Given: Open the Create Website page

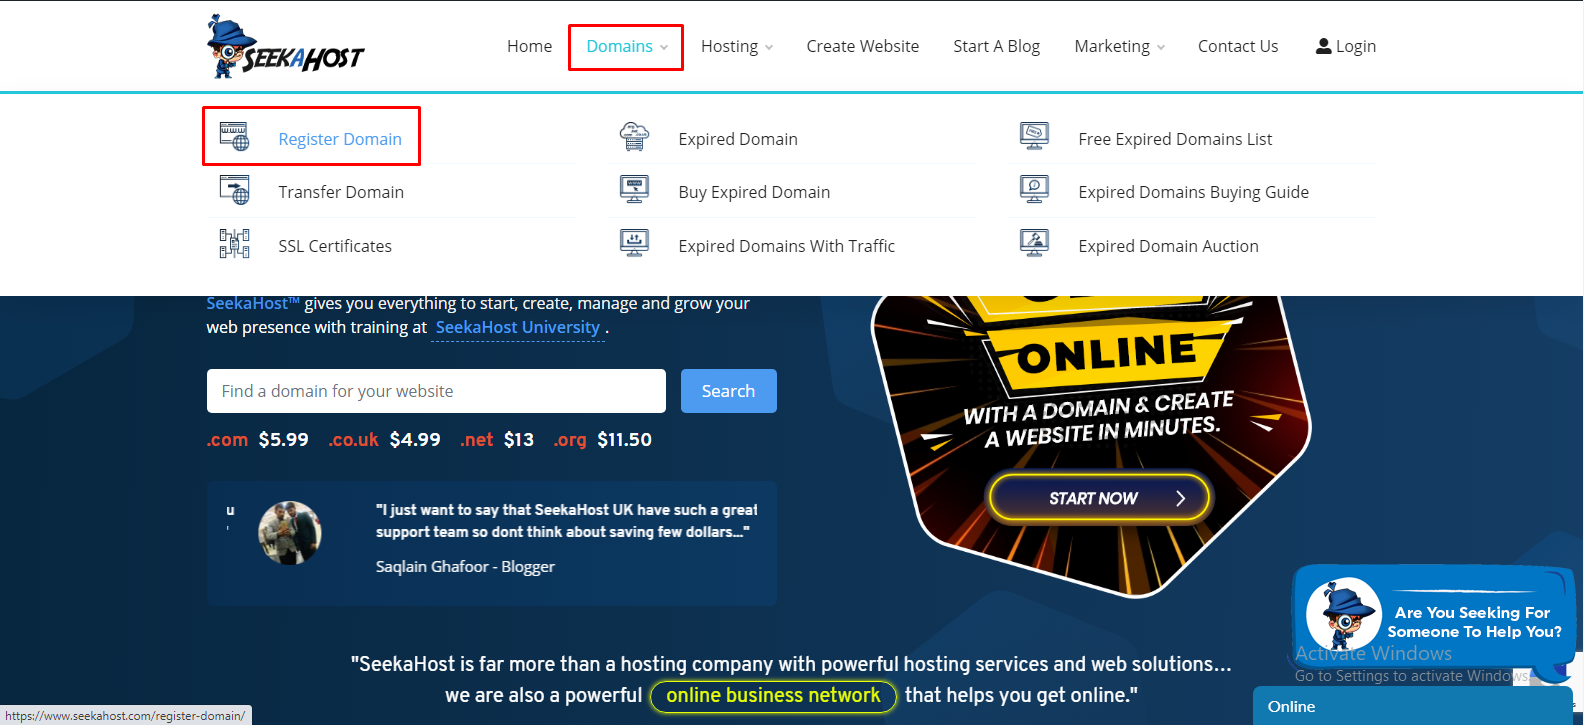Looking at the screenshot, I should click(862, 46).
